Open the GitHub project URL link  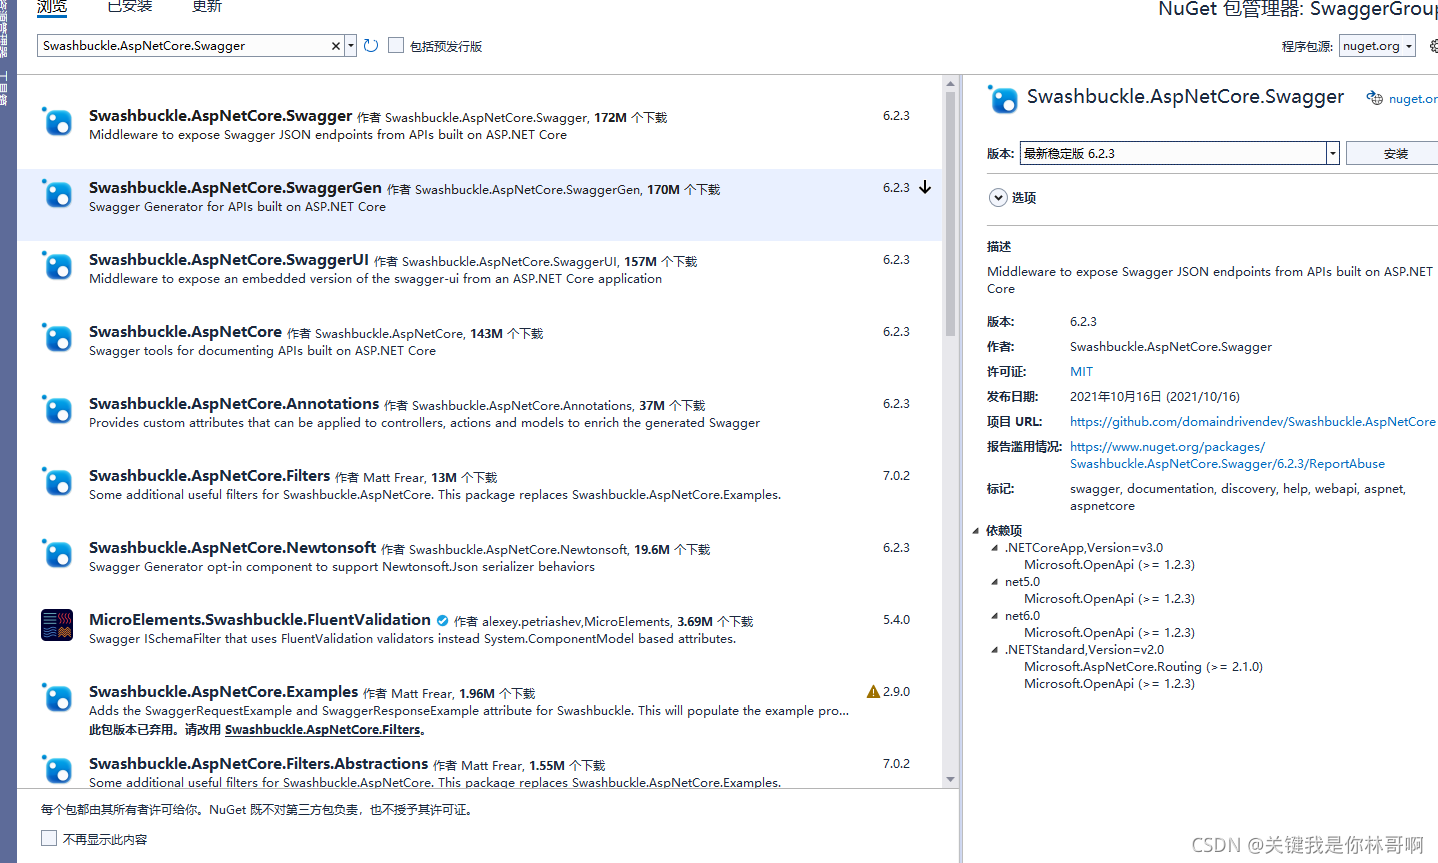click(x=1252, y=421)
